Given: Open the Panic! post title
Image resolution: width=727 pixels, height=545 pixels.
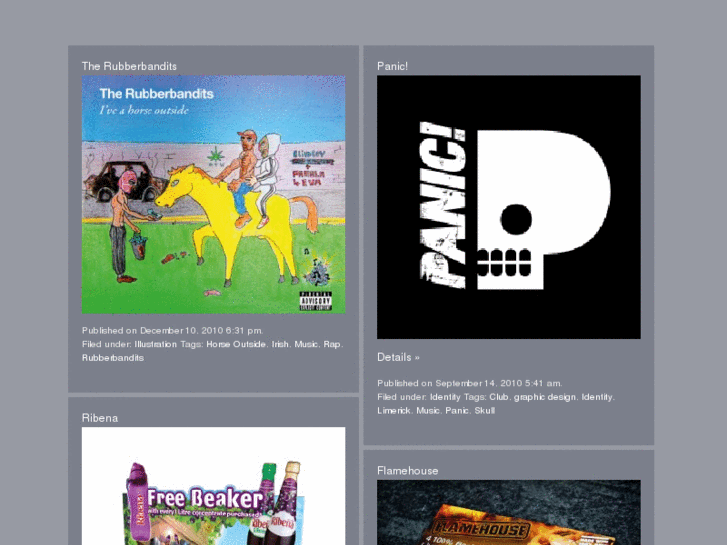Looking at the screenshot, I should click(392, 66).
